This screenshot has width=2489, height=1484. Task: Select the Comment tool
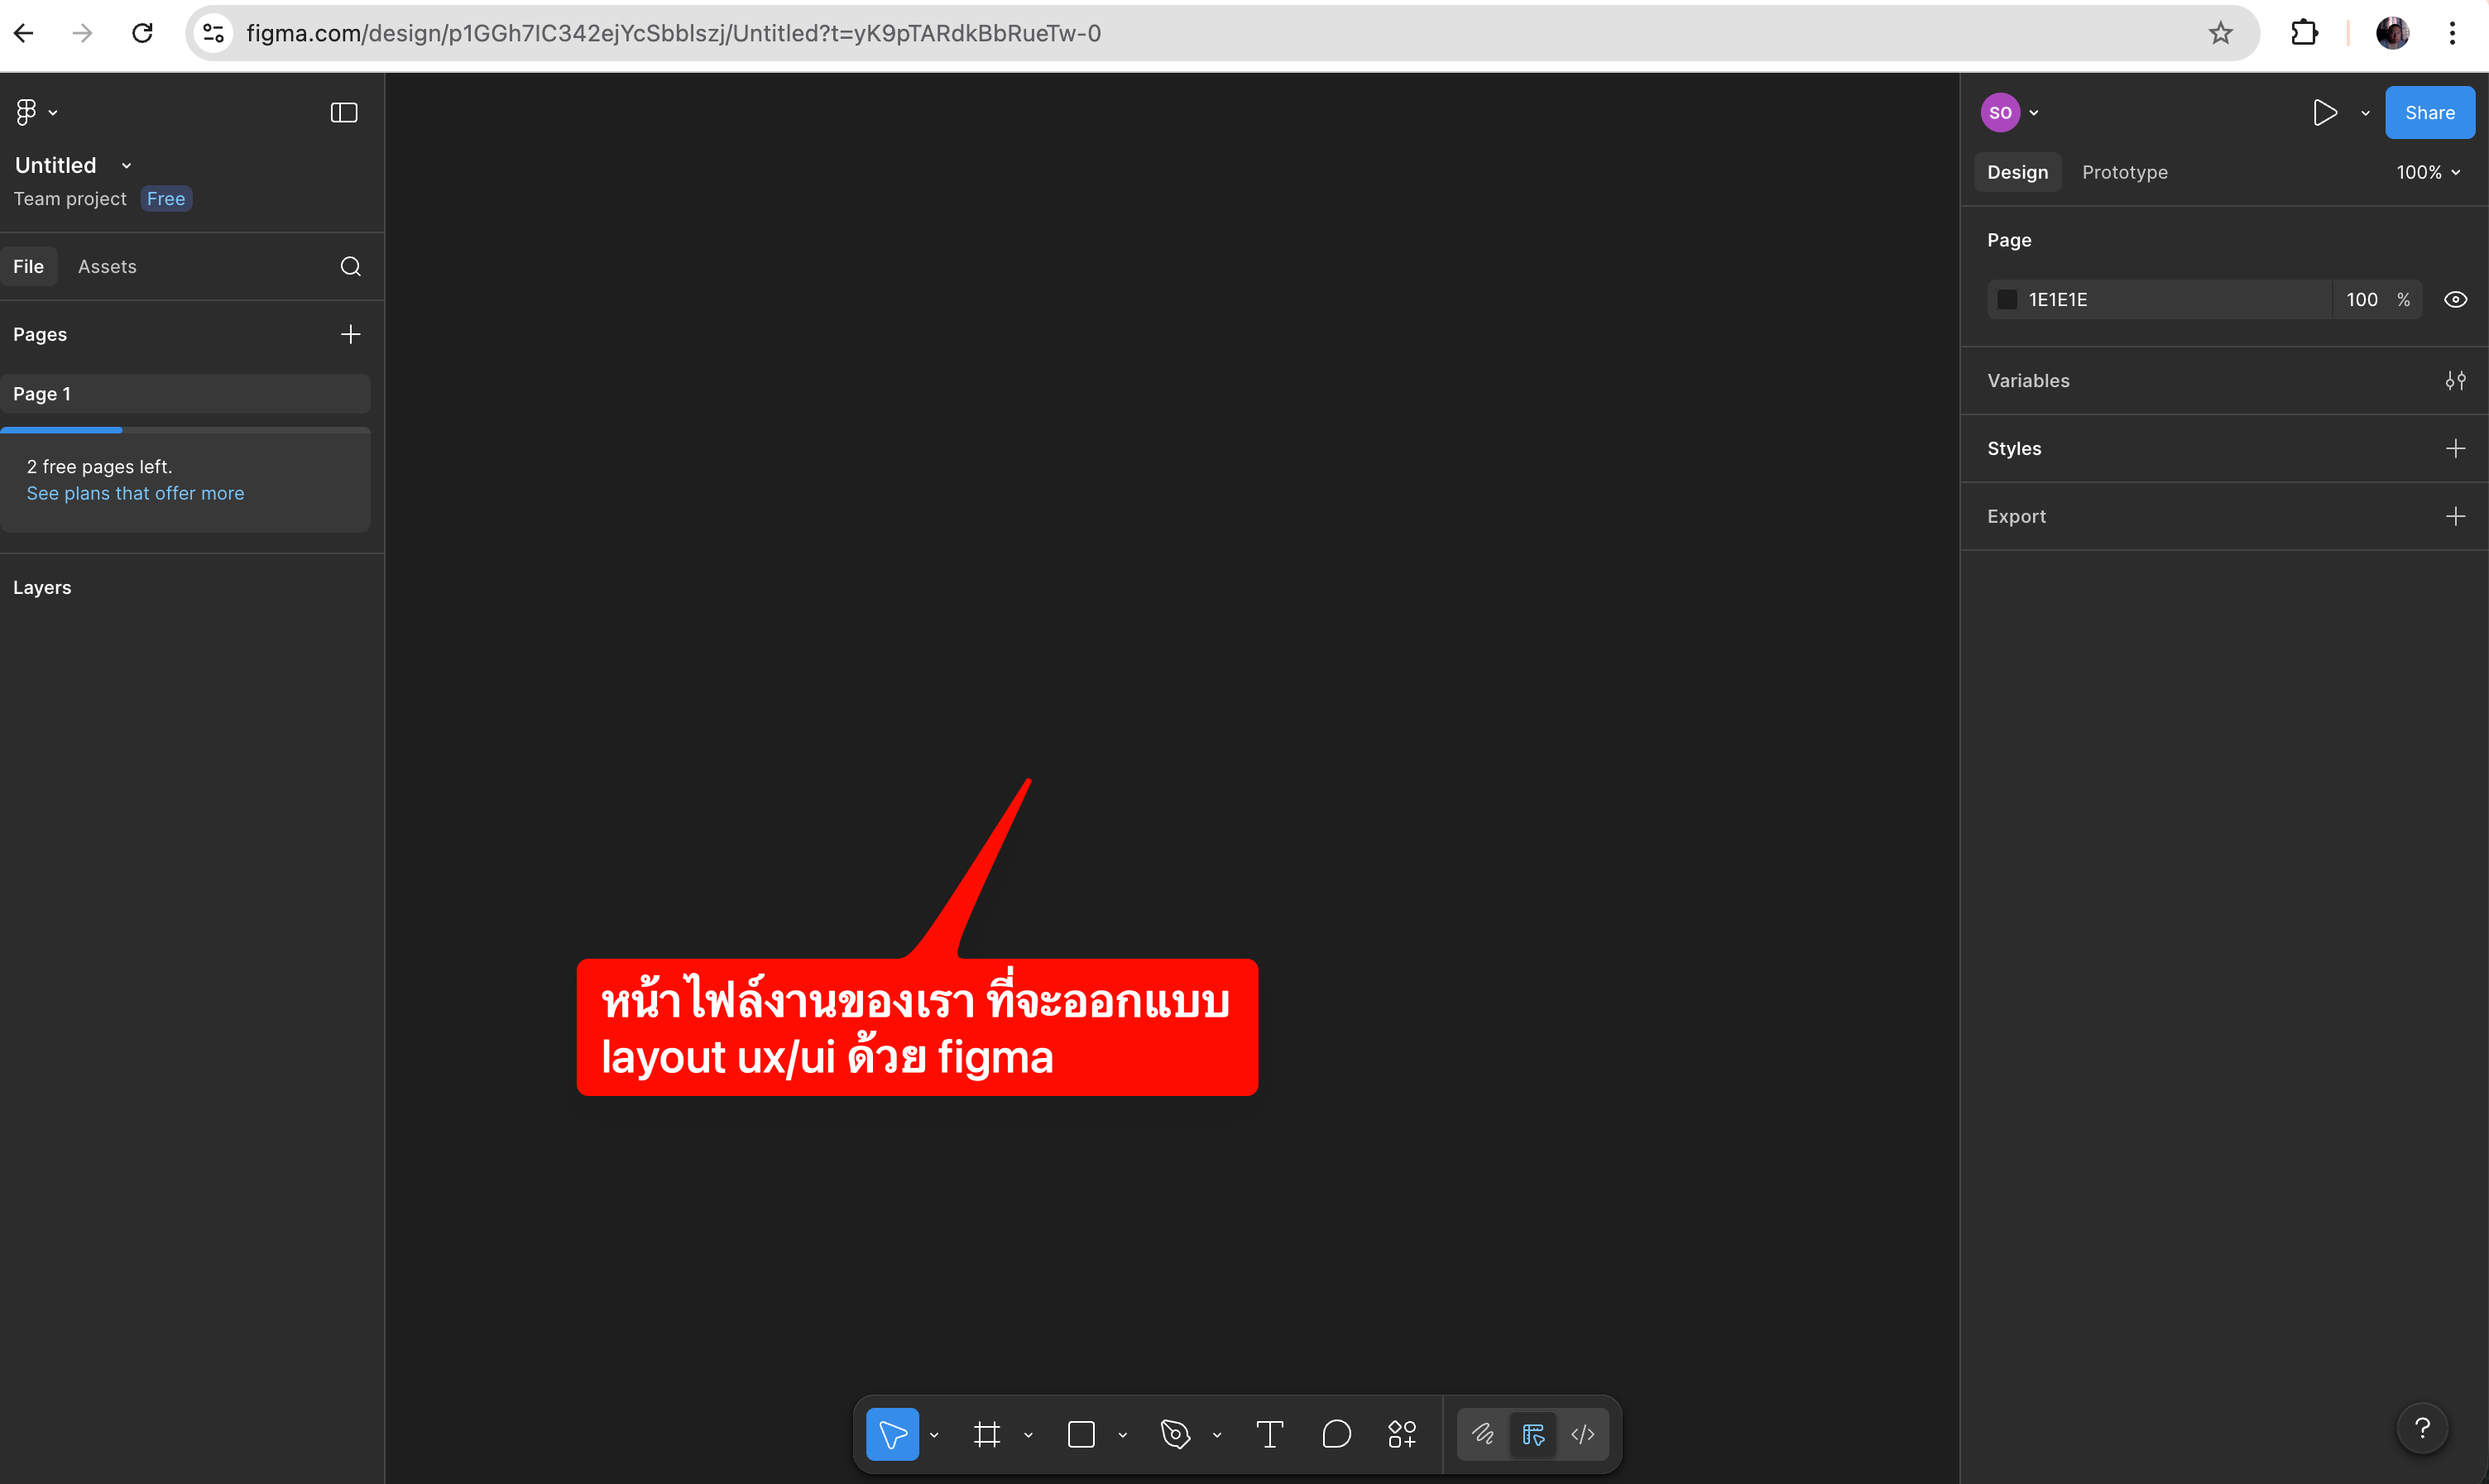[x=1336, y=1434]
